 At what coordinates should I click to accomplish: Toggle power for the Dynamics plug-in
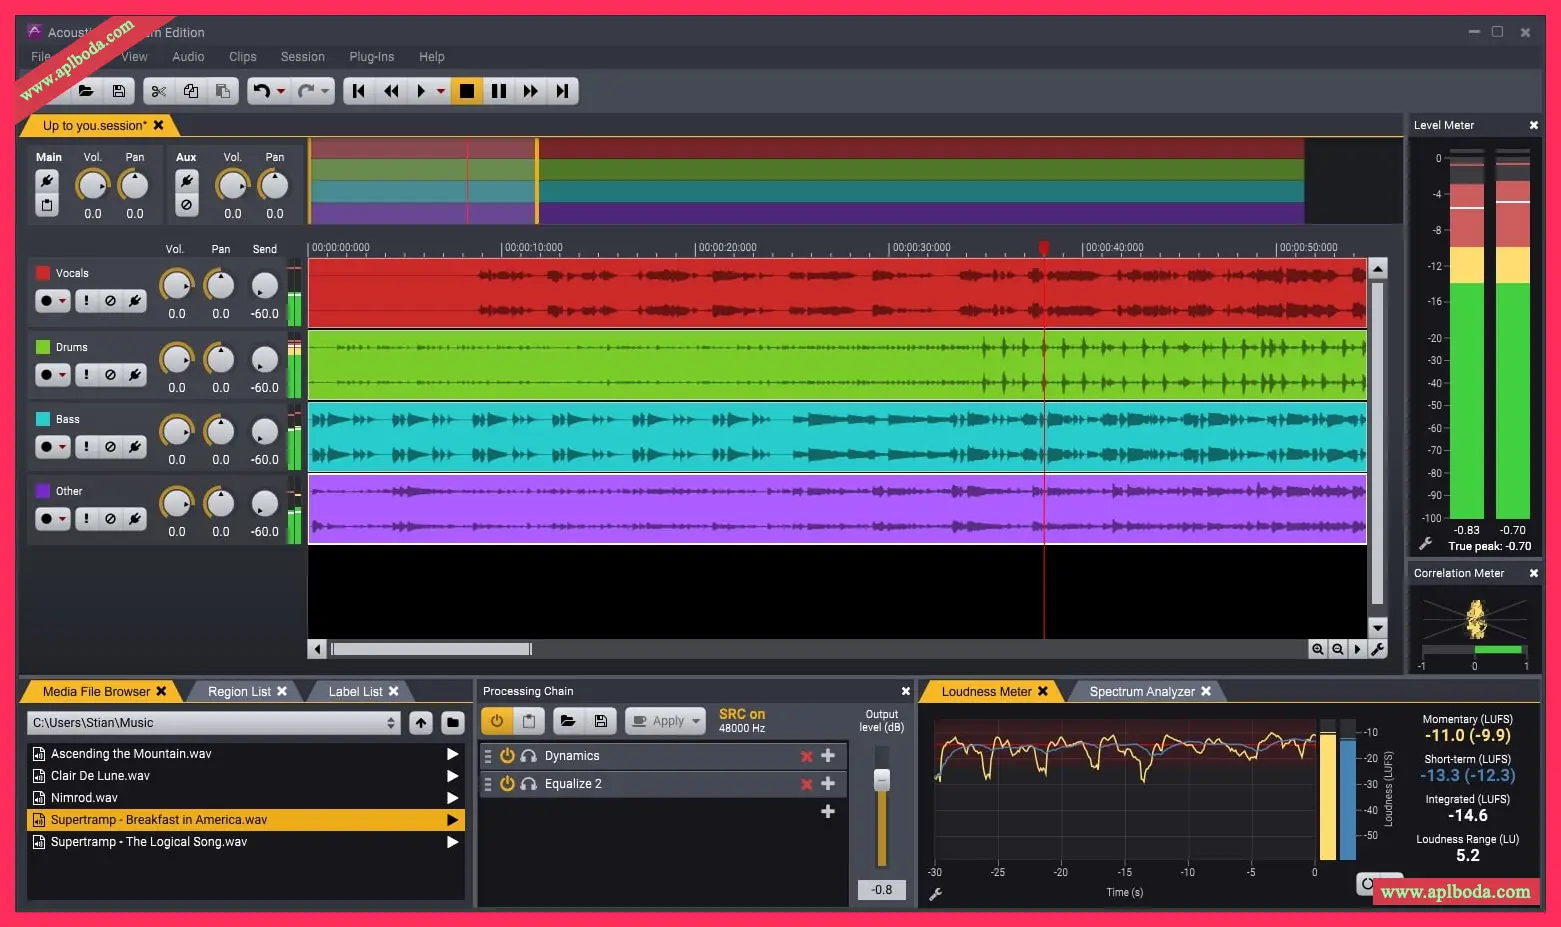(507, 756)
